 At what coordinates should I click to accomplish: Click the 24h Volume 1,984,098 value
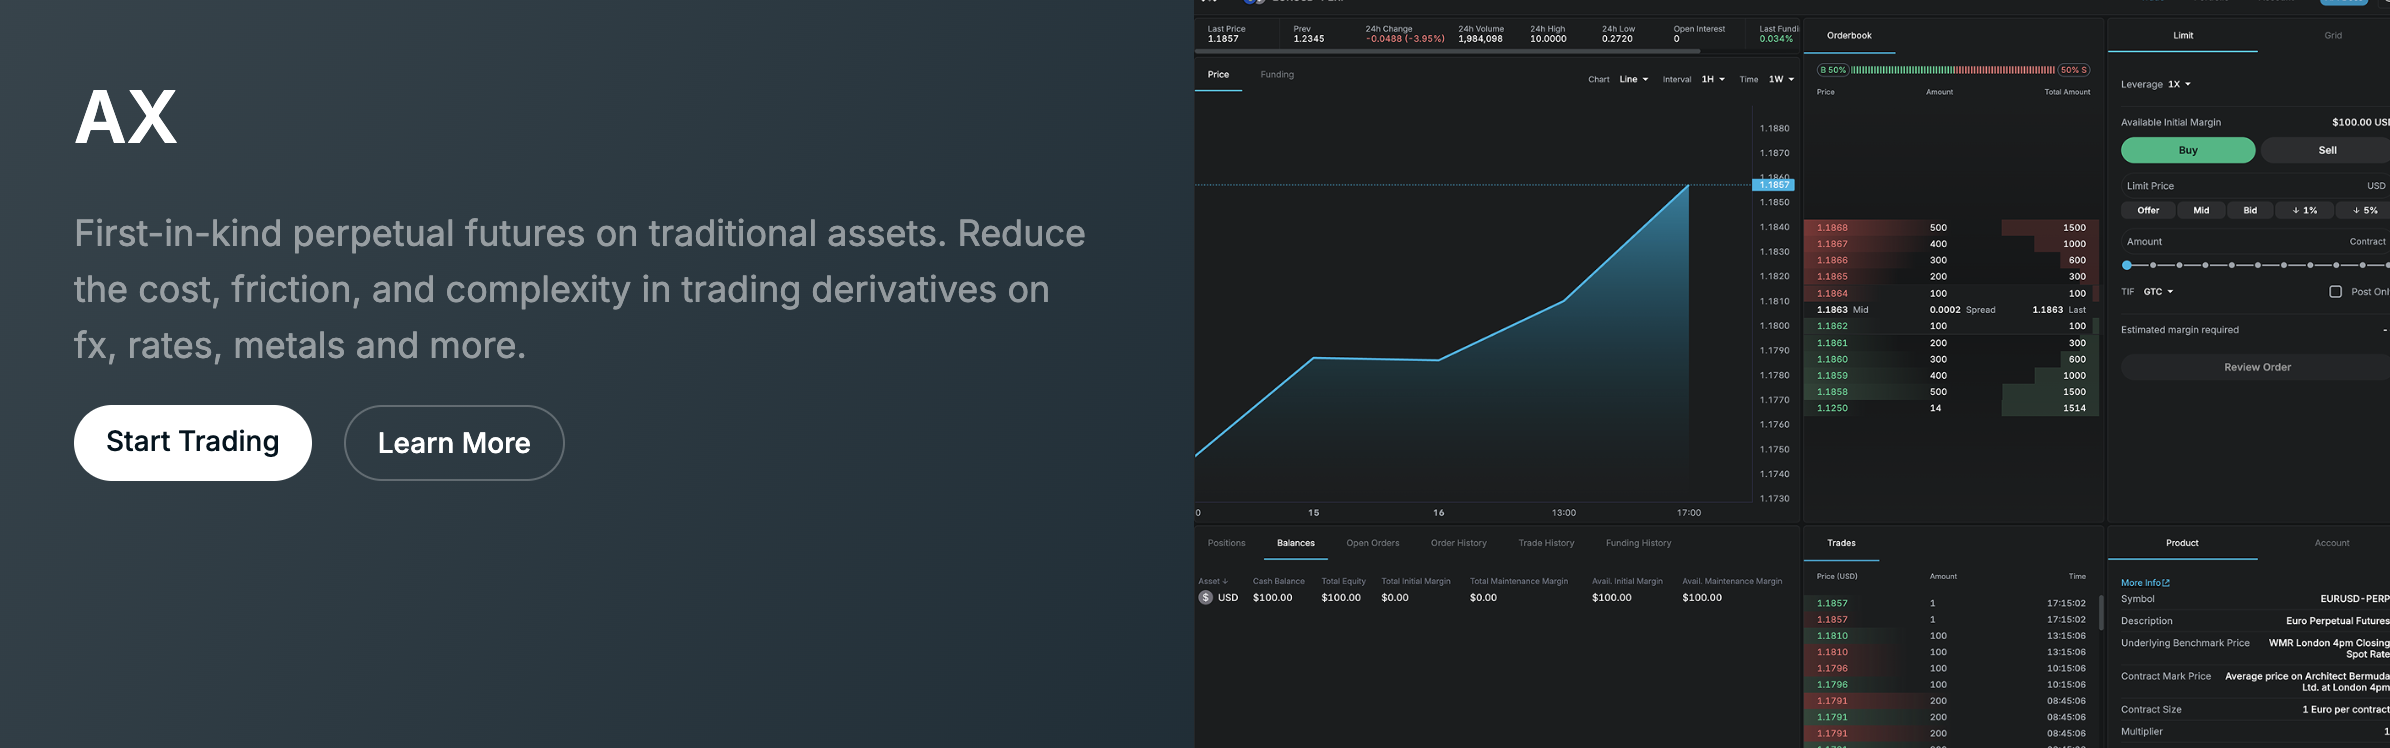1480,39
